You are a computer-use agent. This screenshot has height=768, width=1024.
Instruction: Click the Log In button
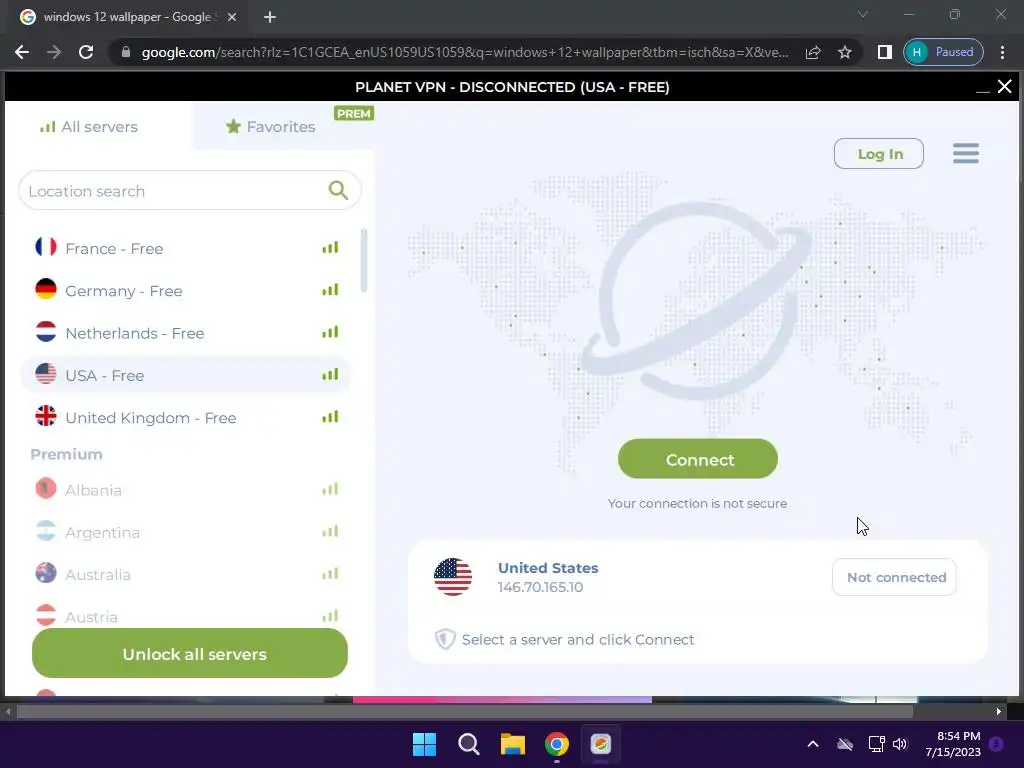(x=879, y=153)
